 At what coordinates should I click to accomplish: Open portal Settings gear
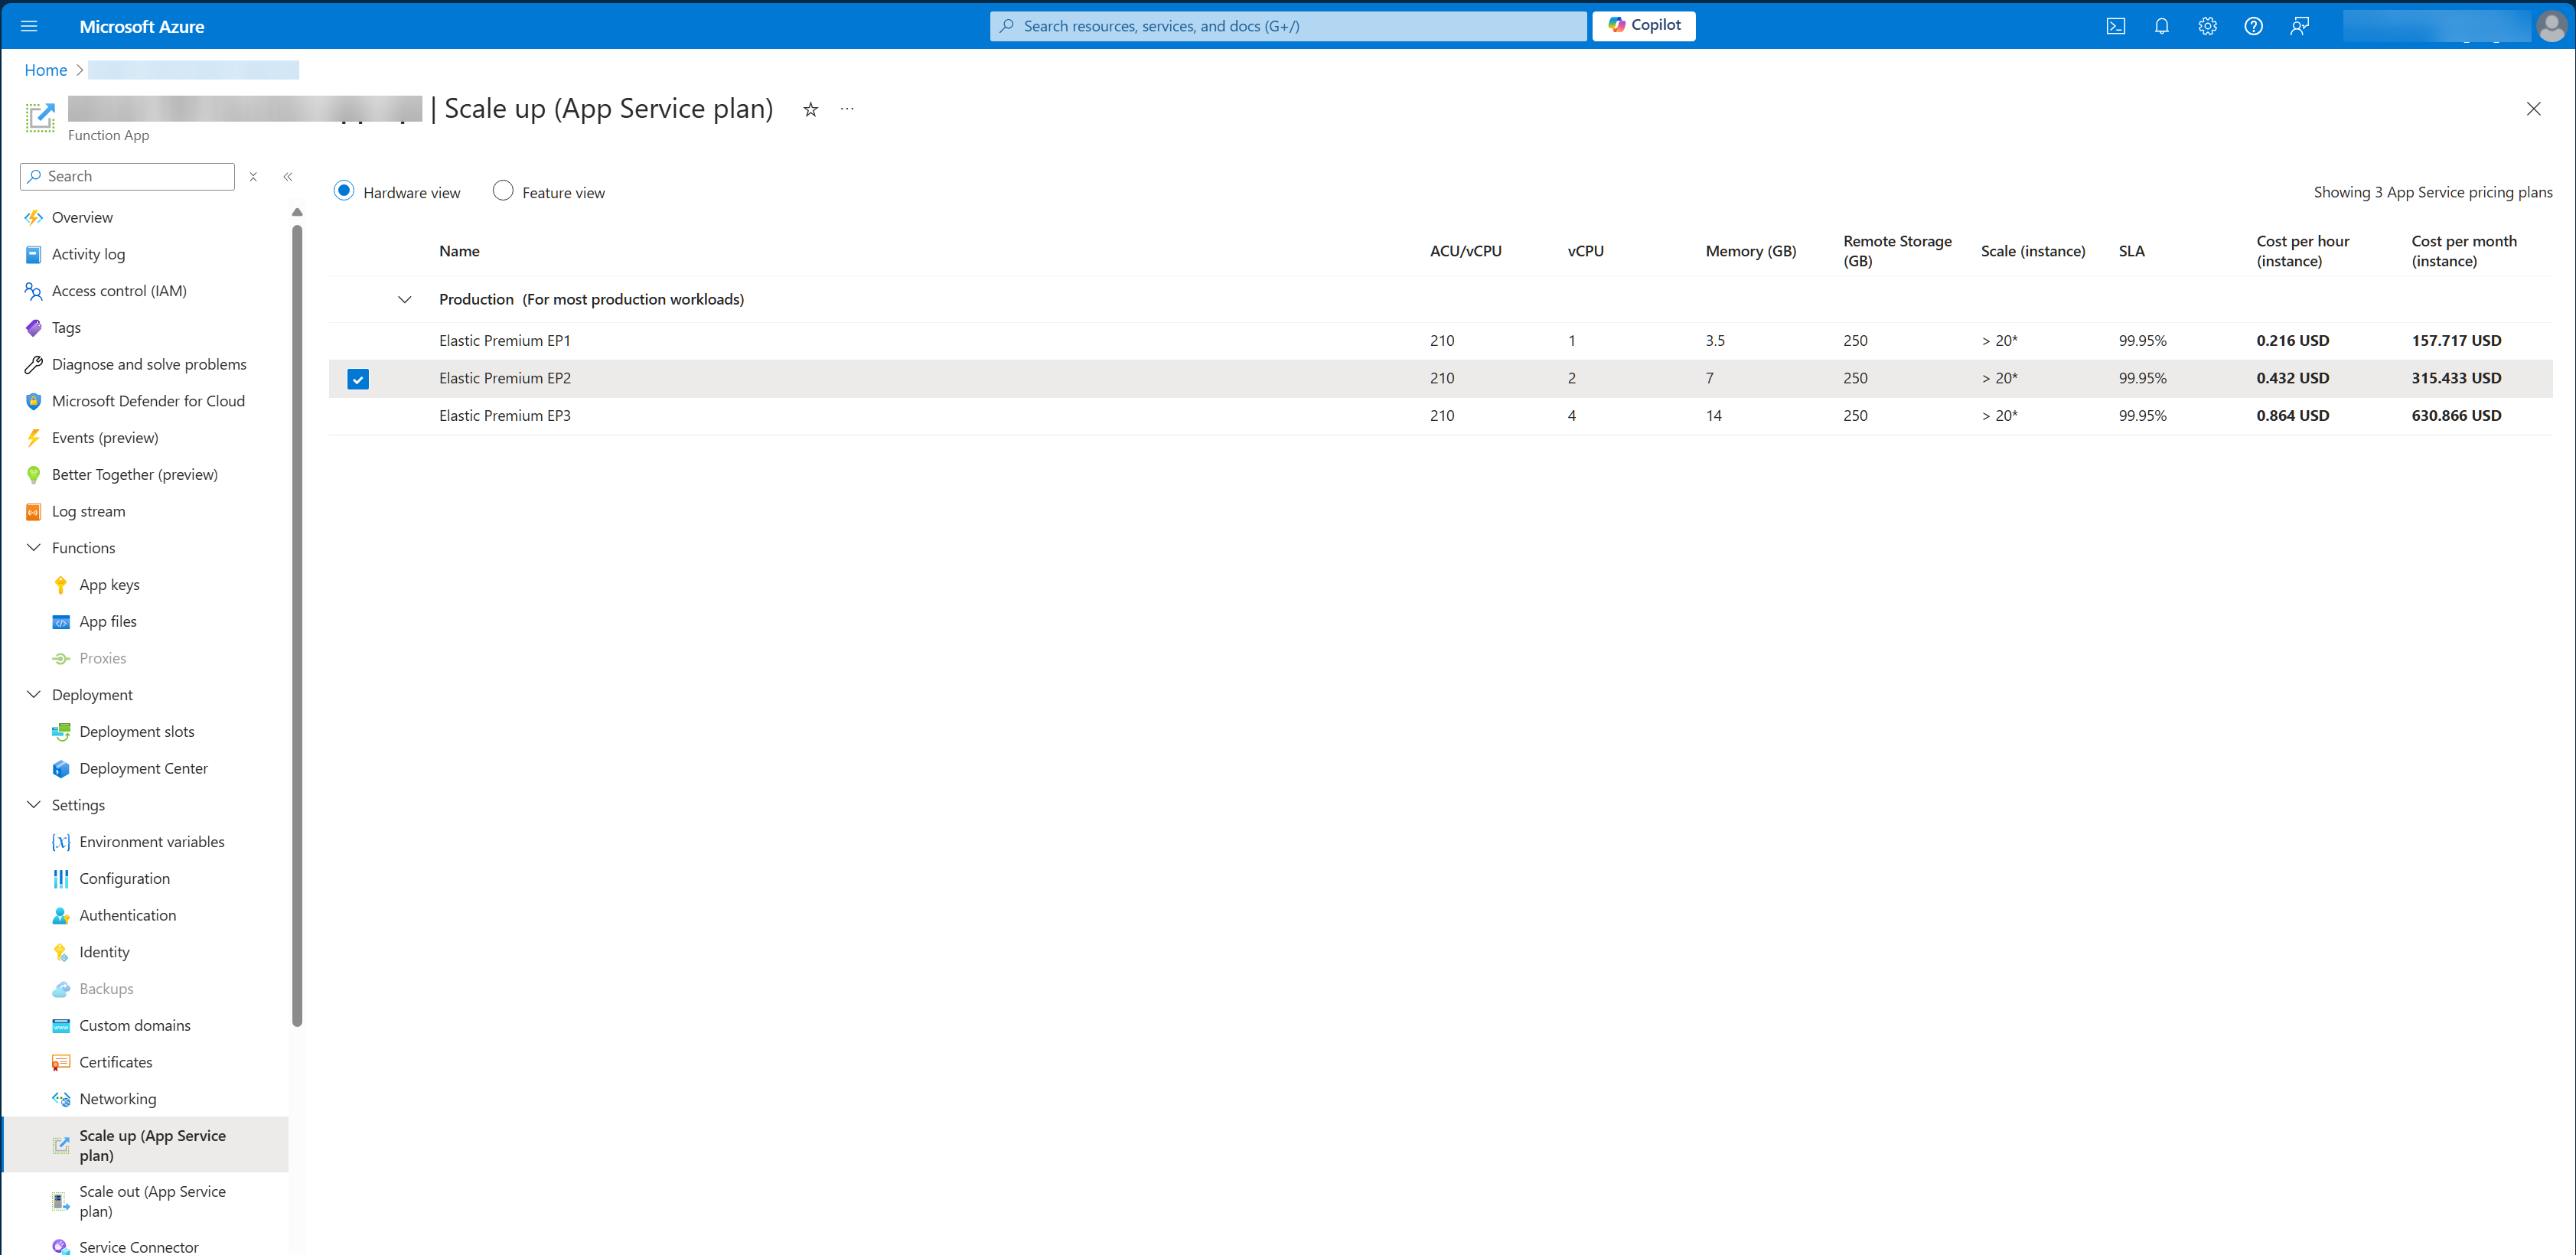click(2208, 26)
